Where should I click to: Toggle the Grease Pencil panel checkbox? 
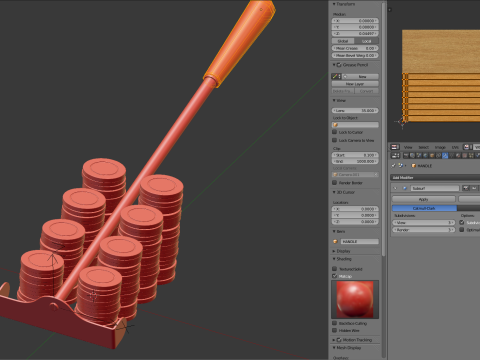(x=339, y=65)
